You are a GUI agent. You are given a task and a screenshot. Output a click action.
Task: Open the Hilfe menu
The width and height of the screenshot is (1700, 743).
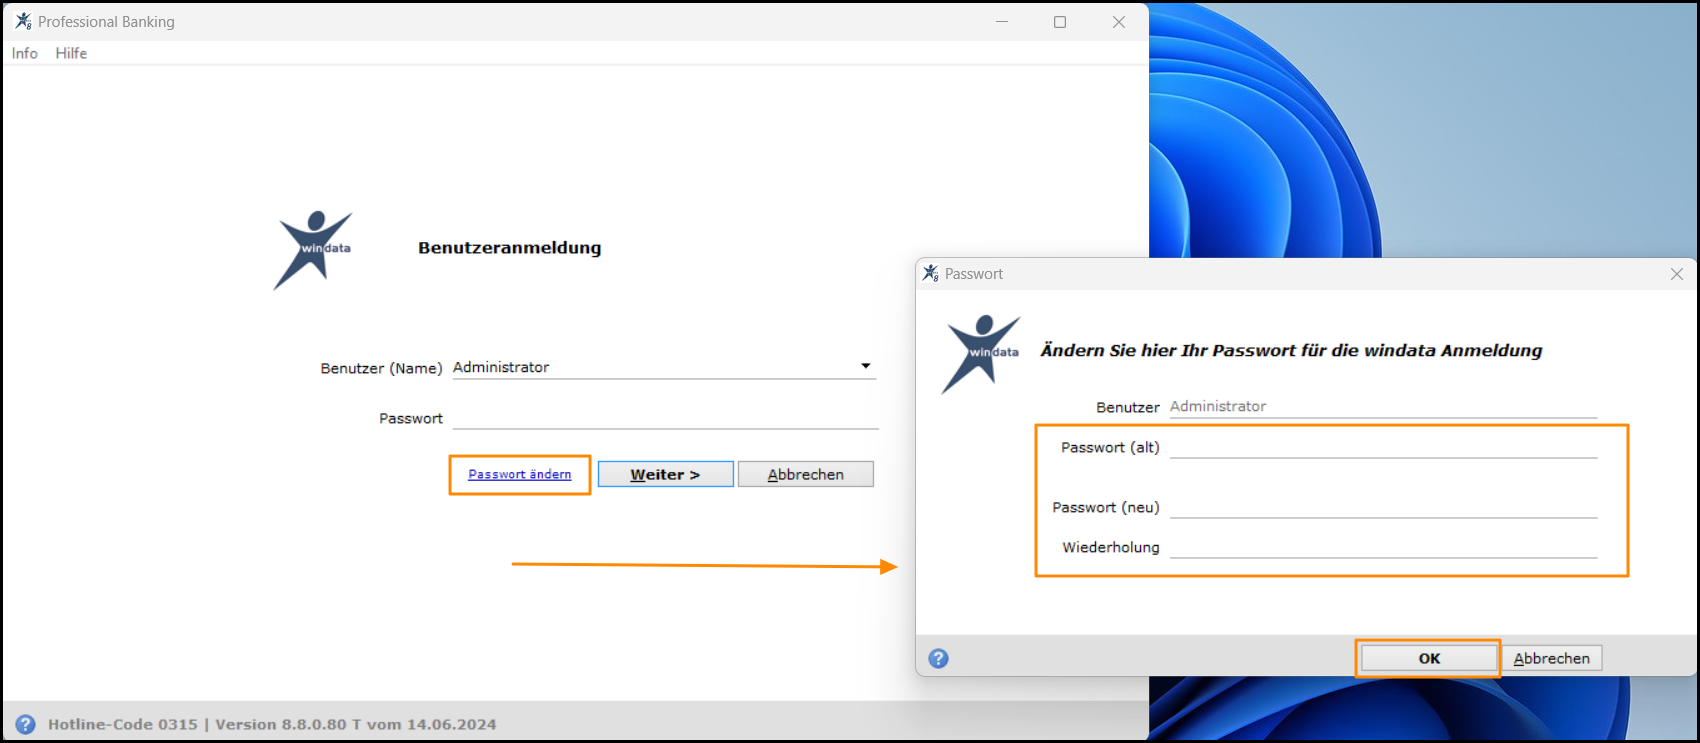tap(71, 53)
